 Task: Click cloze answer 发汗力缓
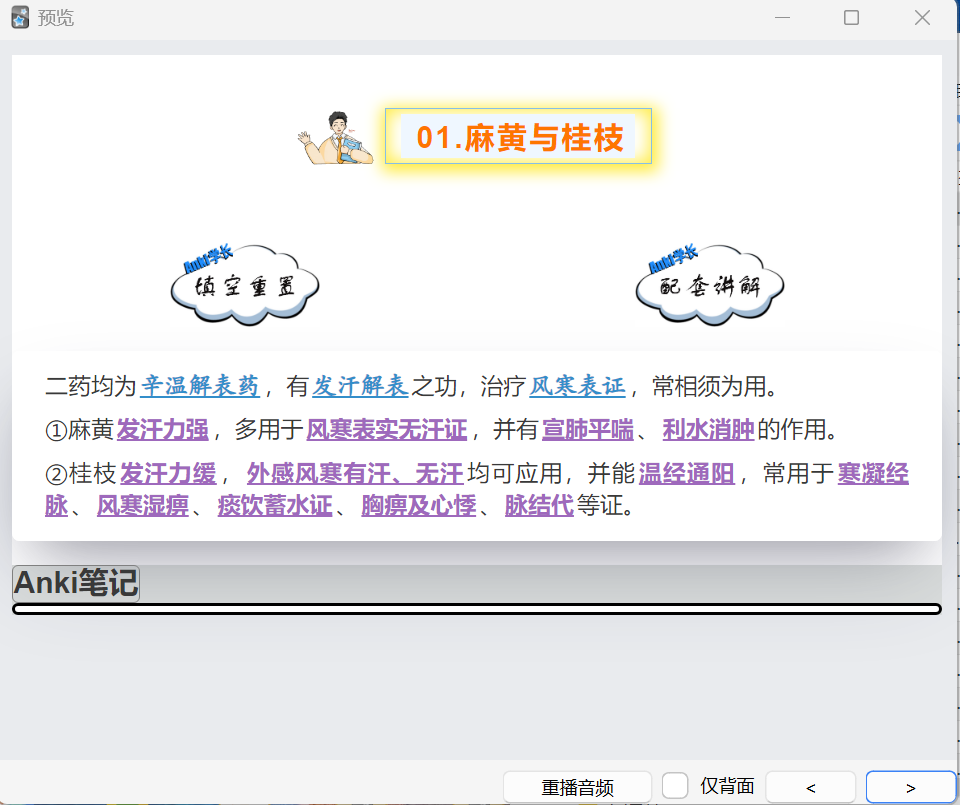168,474
